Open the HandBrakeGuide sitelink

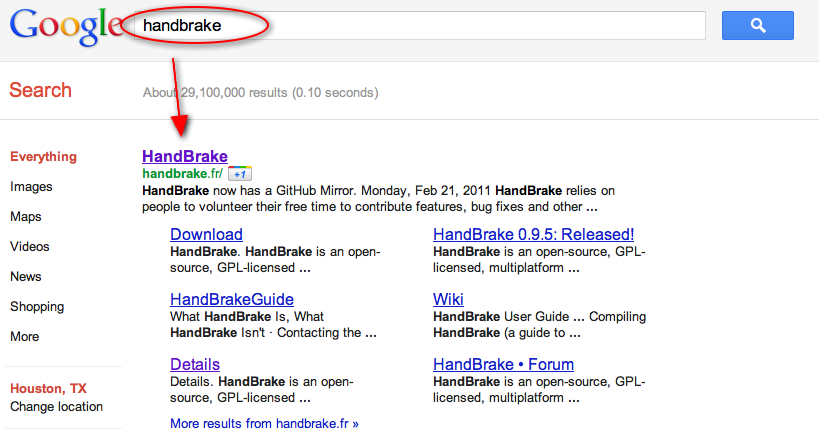pyautogui.click(x=232, y=299)
